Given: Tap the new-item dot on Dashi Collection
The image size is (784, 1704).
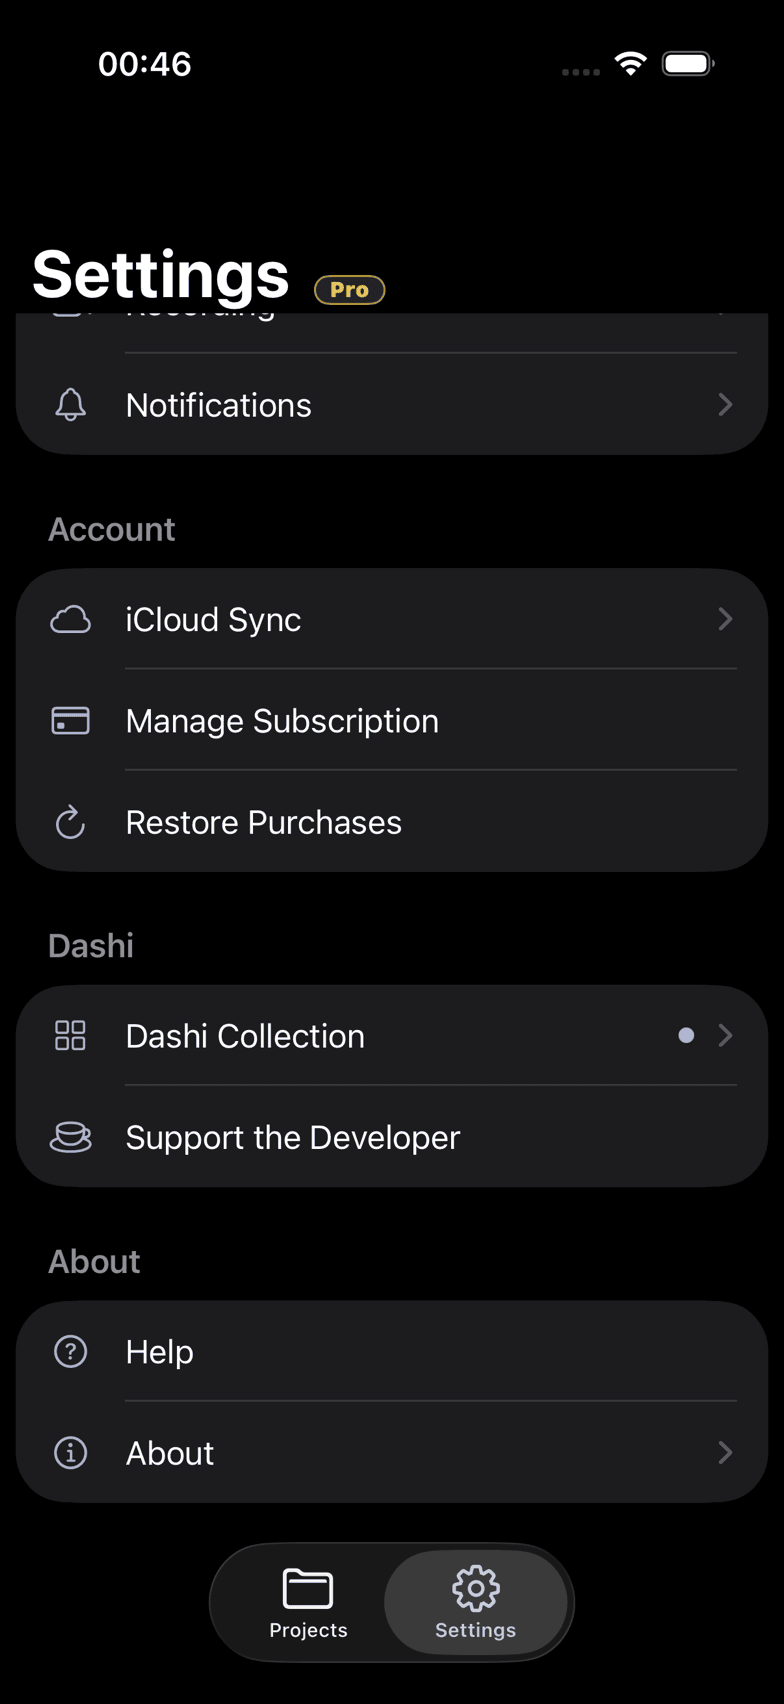Looking at the screenshot, I should pos(686,1036).
